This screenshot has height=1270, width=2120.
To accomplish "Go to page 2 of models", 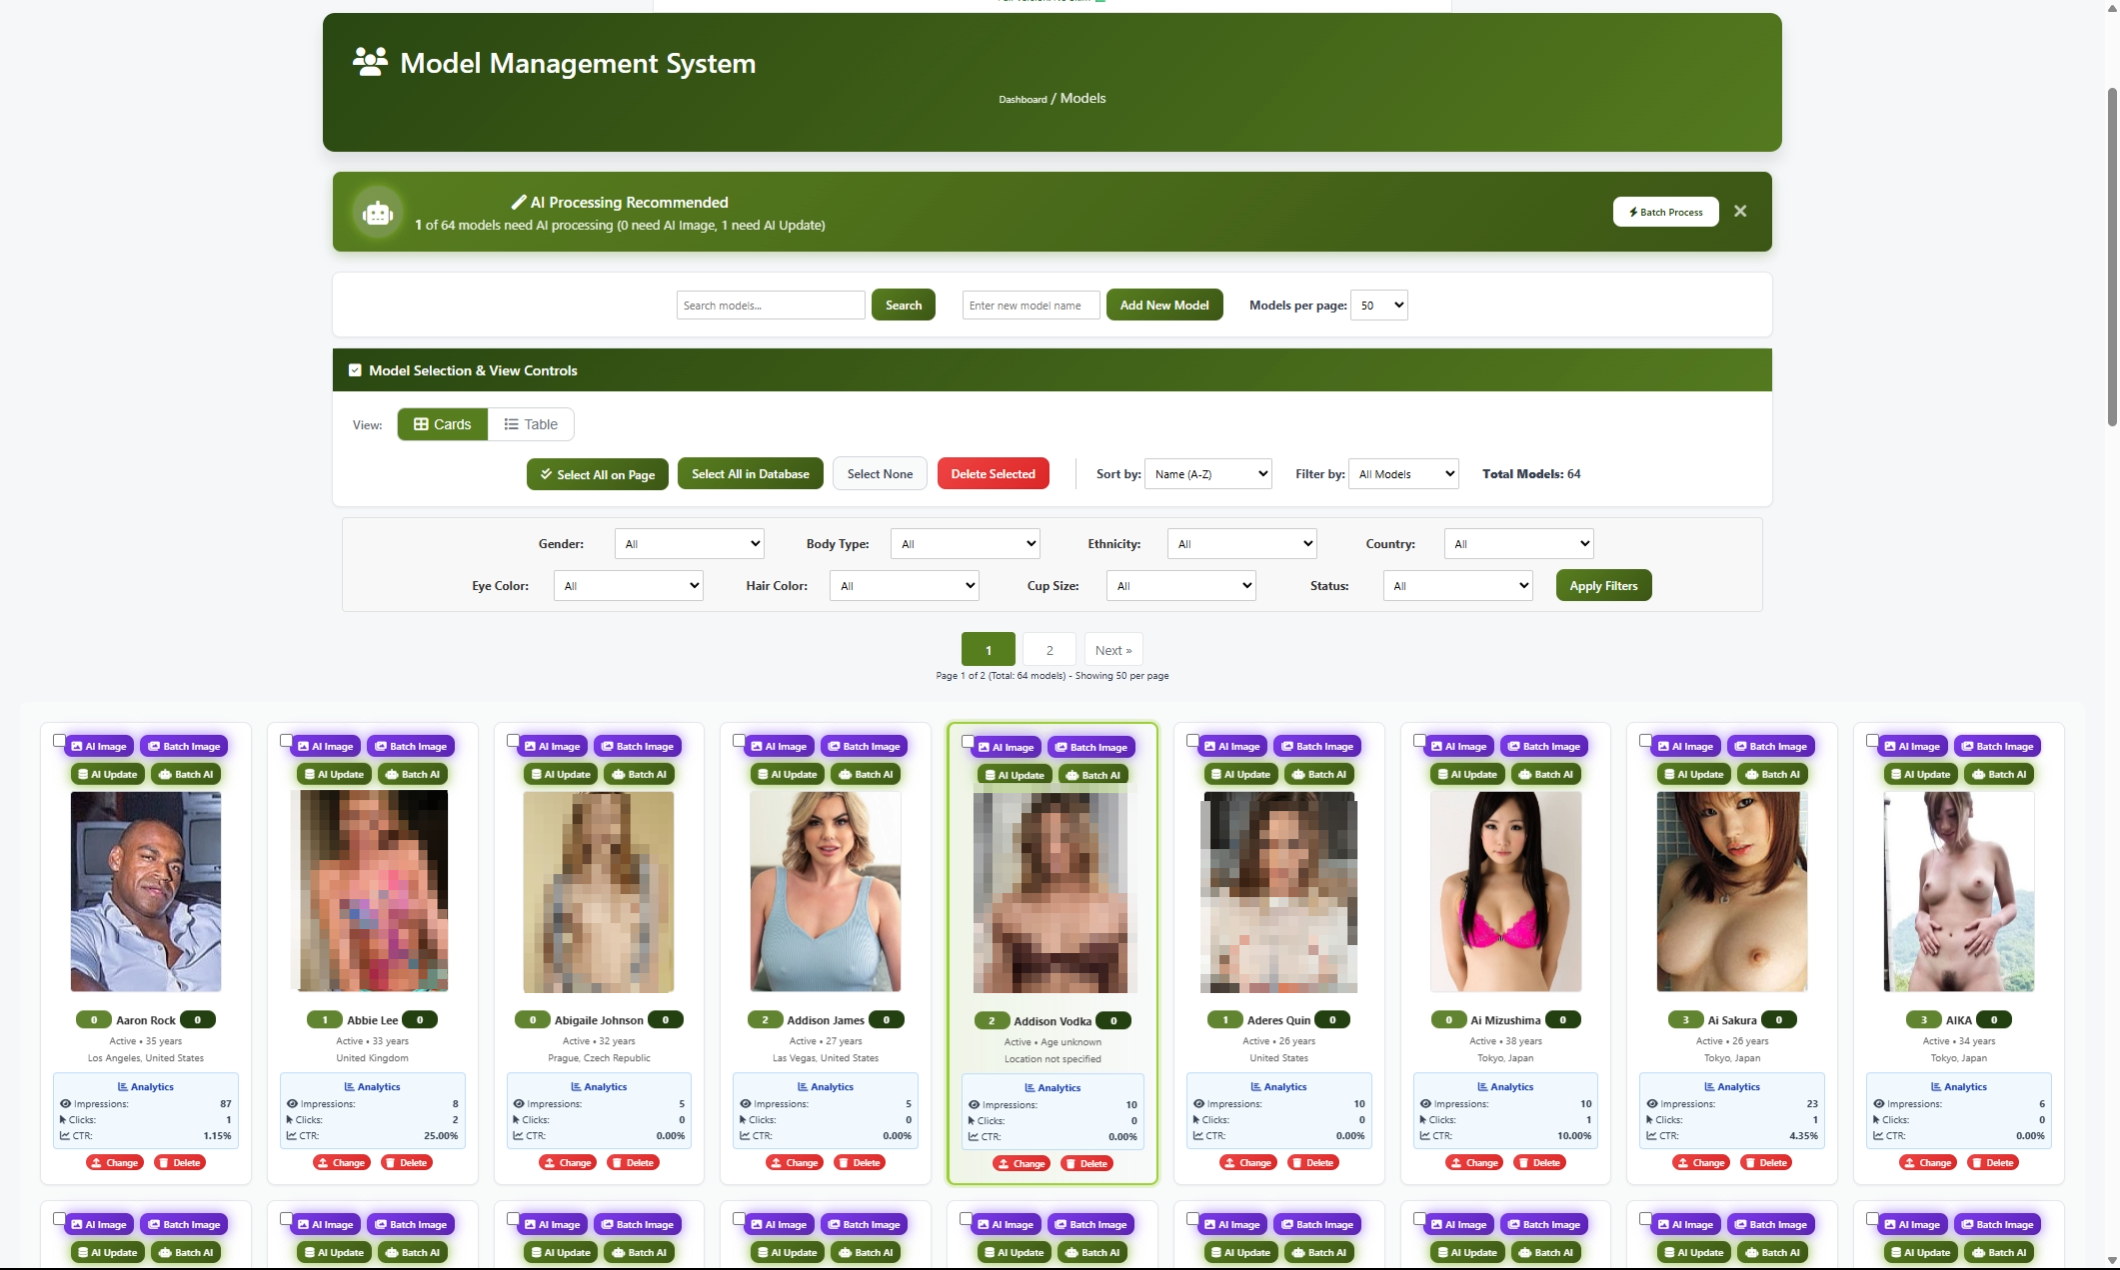I will pos(1049,650).
